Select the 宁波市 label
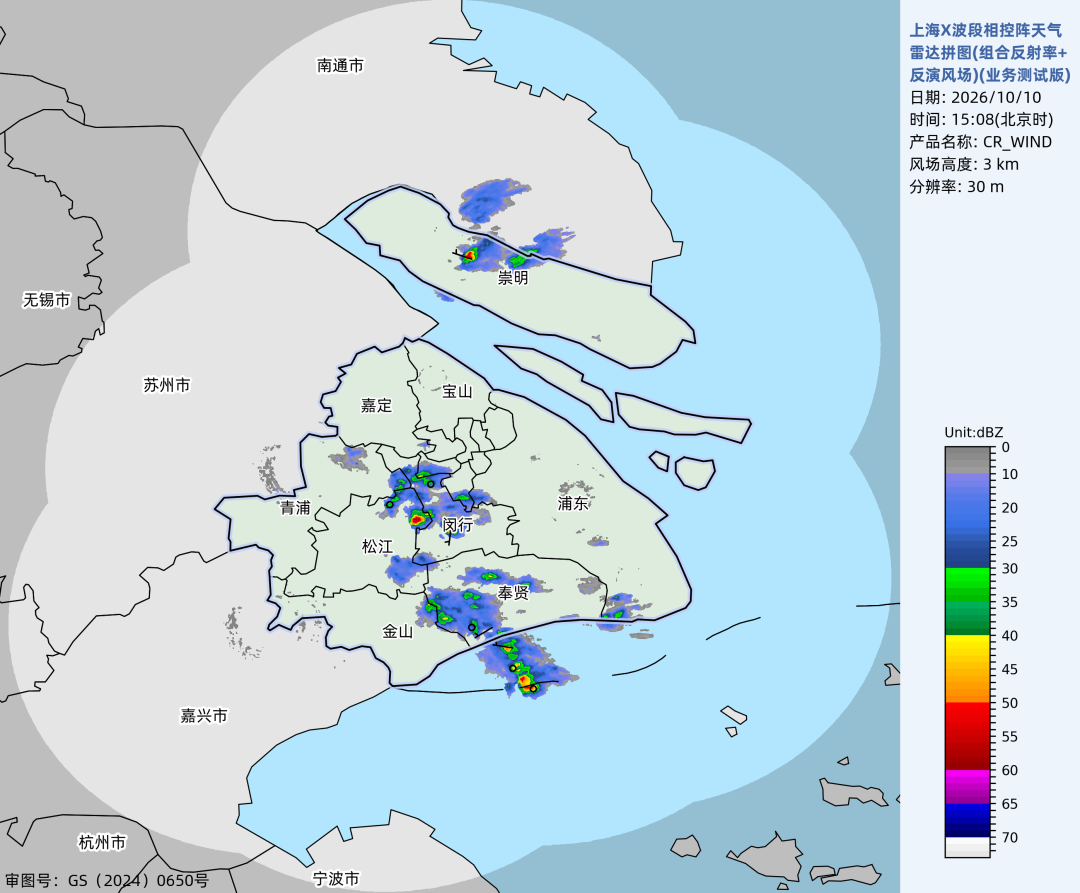The image size is (1080, 893). click(x=335, y=879)
